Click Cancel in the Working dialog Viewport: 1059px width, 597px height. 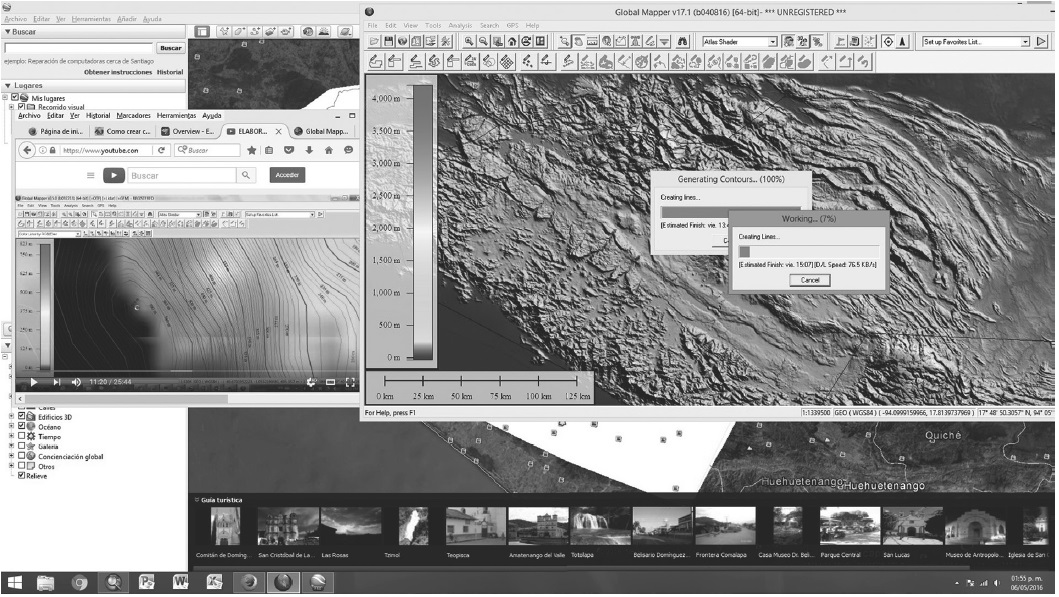click(x=809, y=281)
